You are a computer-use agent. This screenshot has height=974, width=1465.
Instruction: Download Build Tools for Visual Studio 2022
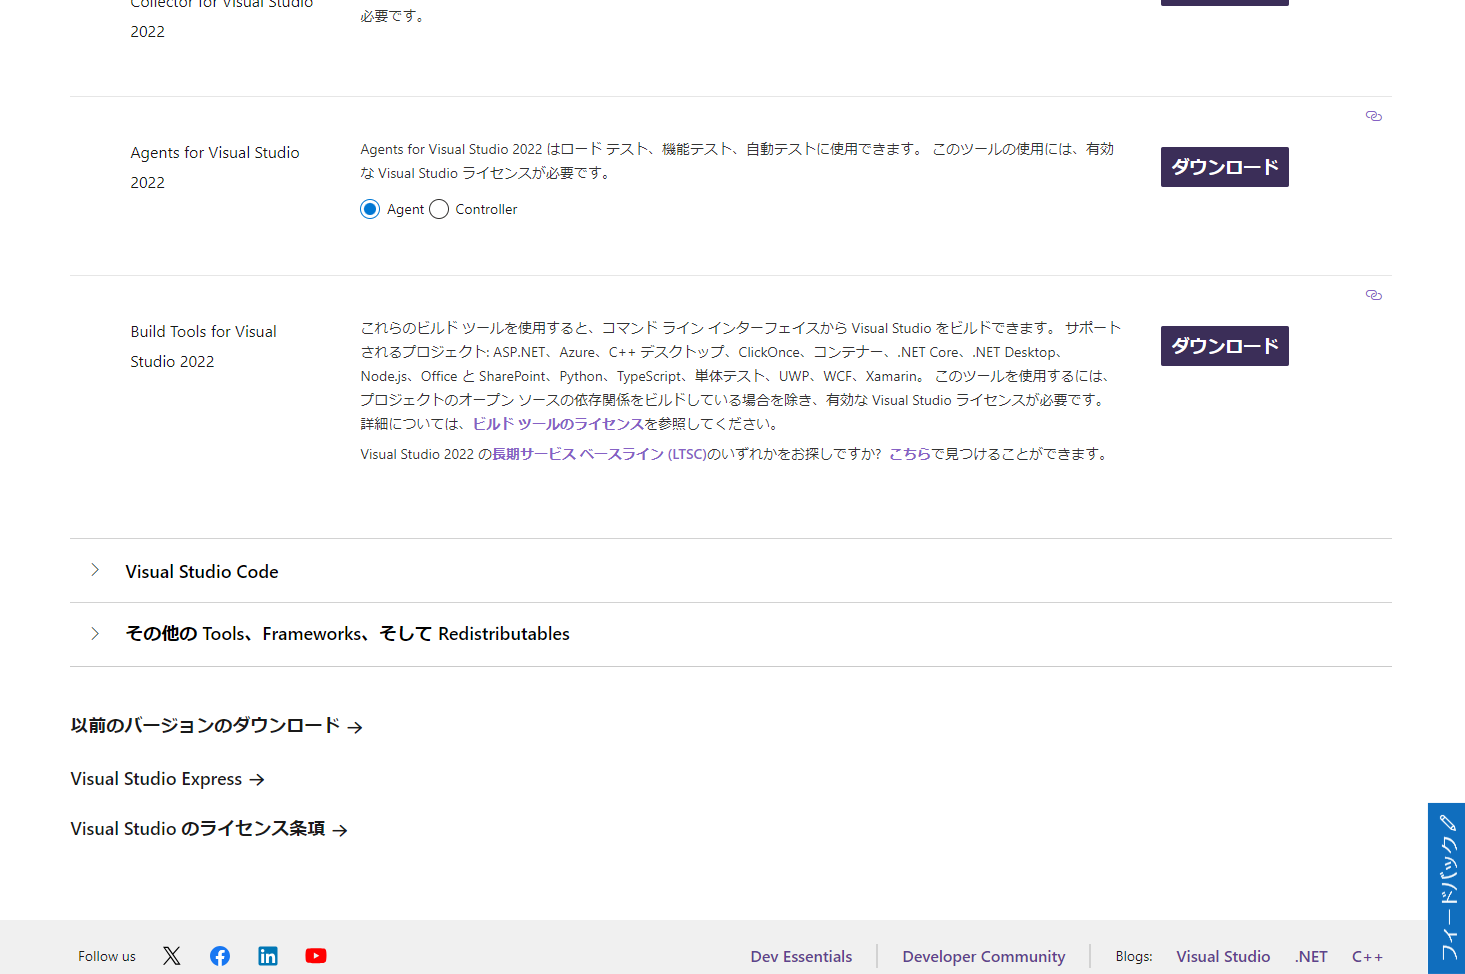coord(1224,346)
